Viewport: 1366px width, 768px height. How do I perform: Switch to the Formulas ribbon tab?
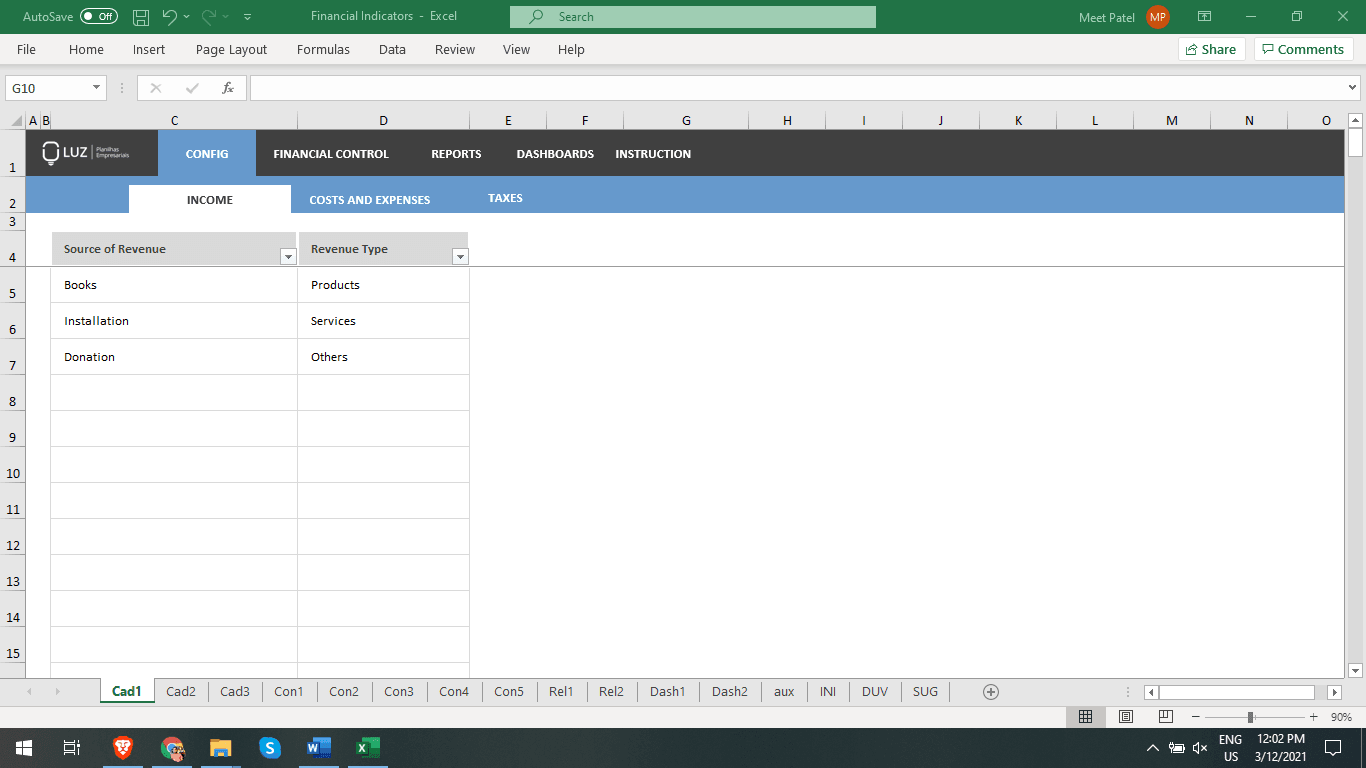click(x=322, y=49)
